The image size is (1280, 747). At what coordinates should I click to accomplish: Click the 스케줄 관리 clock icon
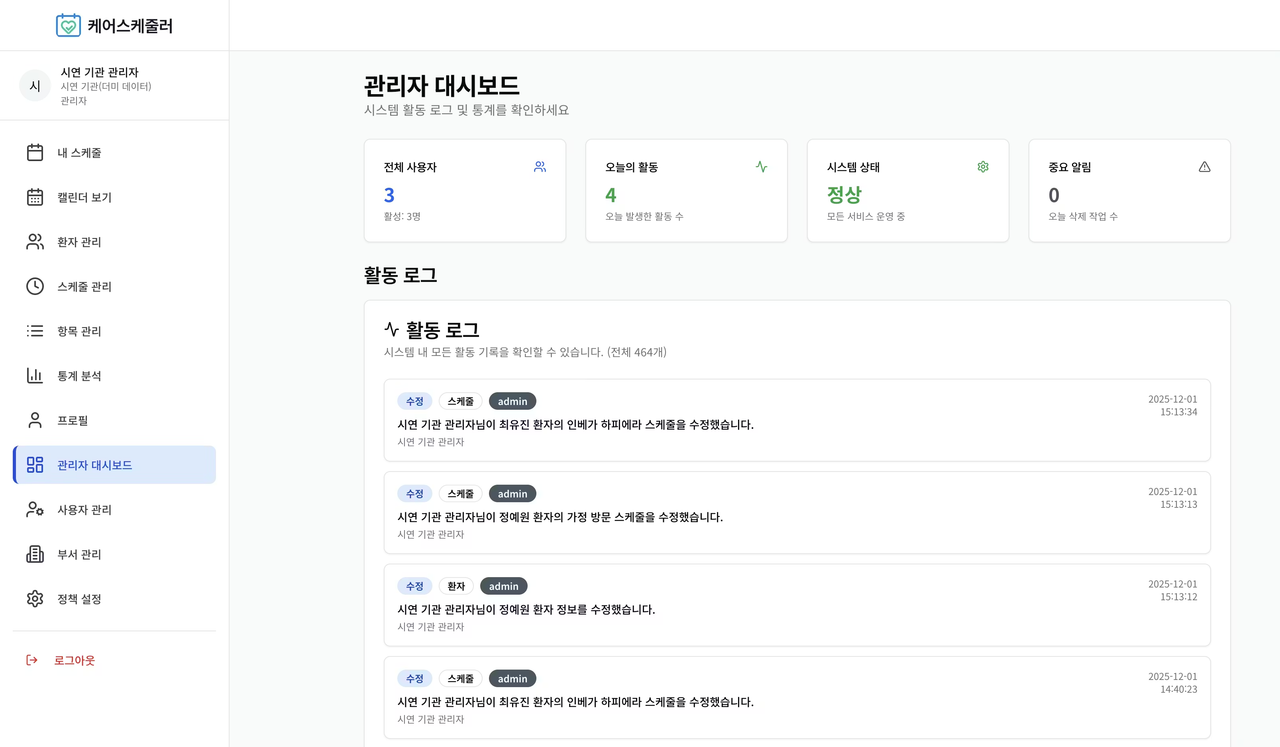(34, 286)
